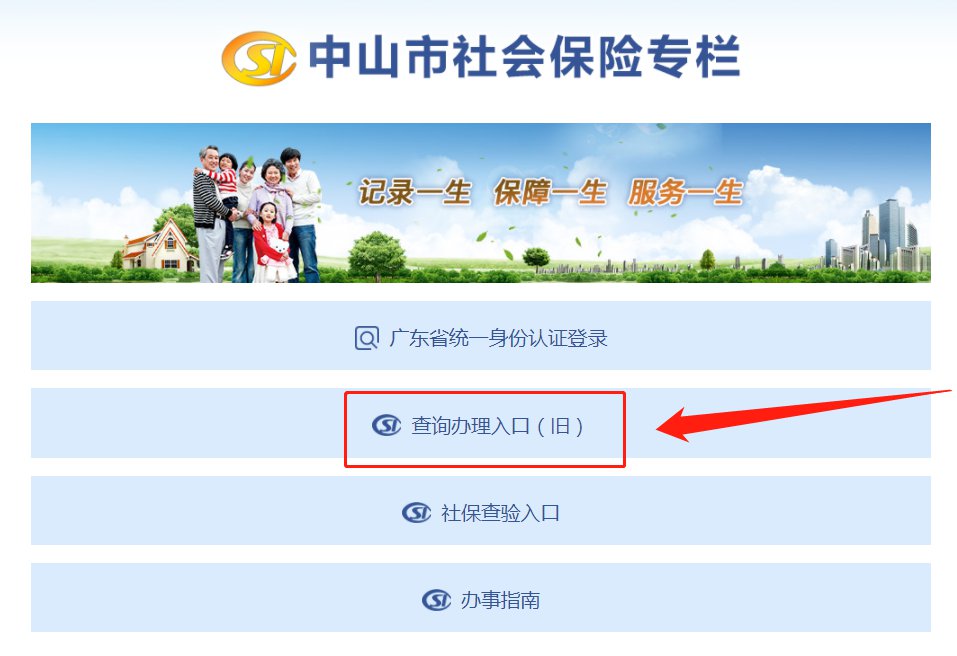Click the 保障一生 slogan on banner
Viewport: 957px width, 656px height.
tap(550, 193)
